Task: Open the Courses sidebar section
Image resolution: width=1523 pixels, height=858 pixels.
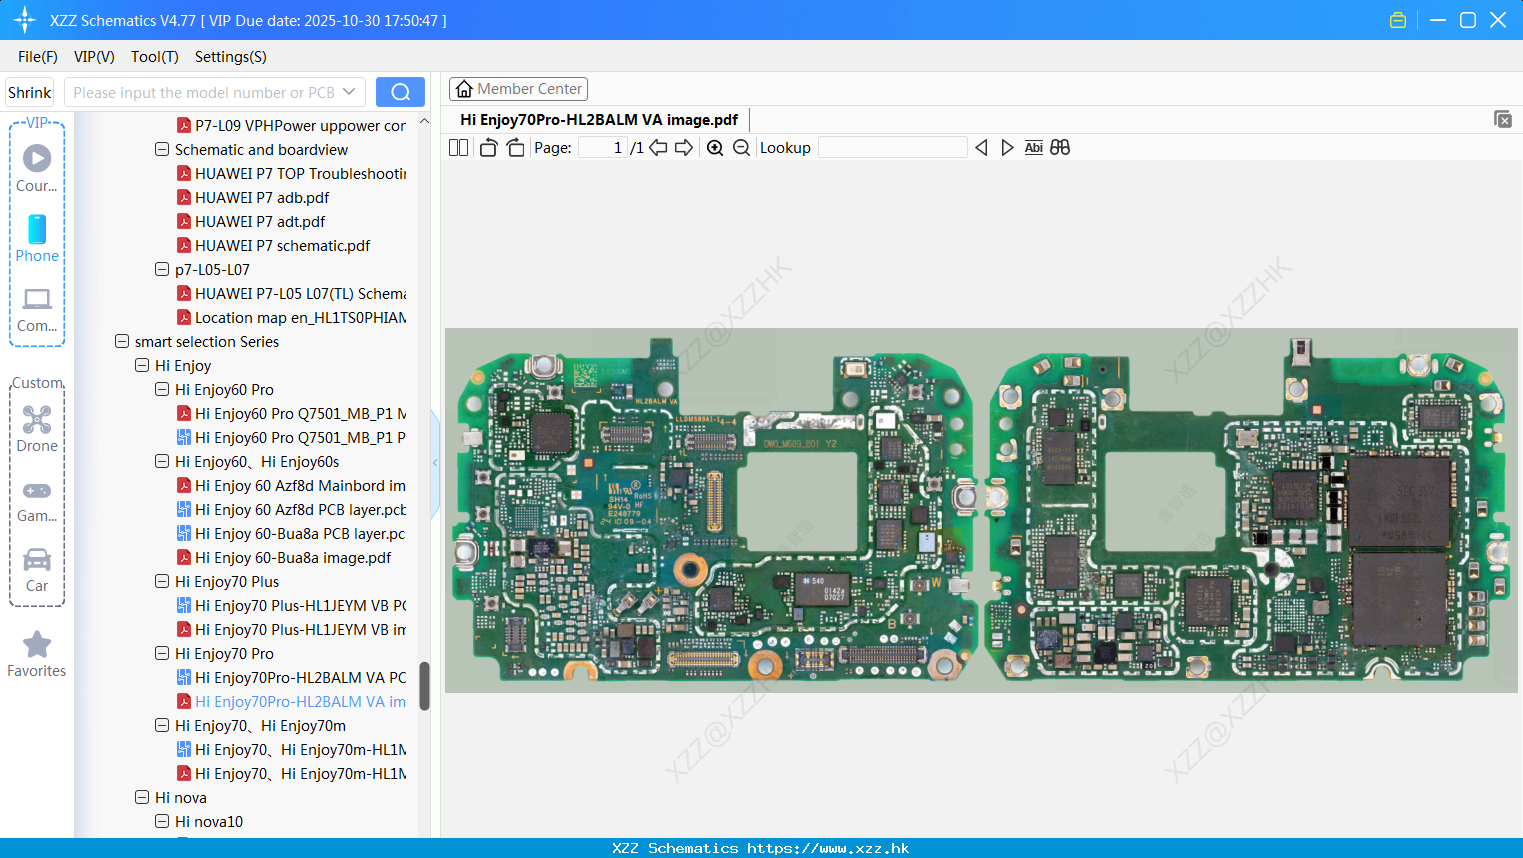Action: 37,168
